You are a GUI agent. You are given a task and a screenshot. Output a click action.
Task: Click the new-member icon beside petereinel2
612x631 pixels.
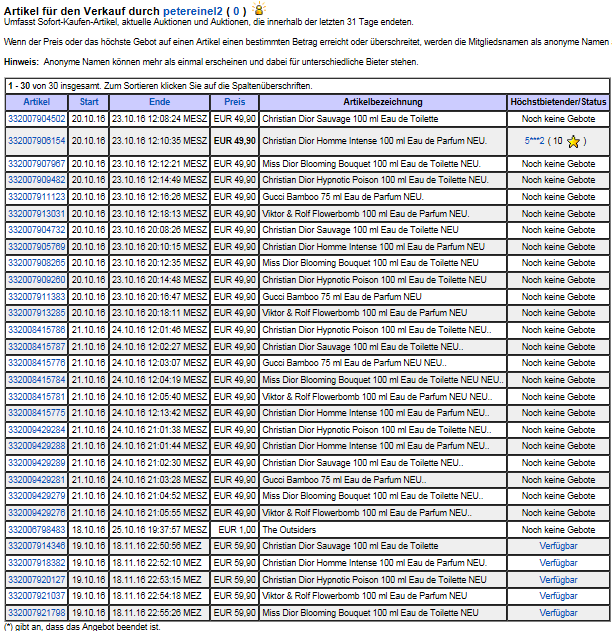click(259, 8)
